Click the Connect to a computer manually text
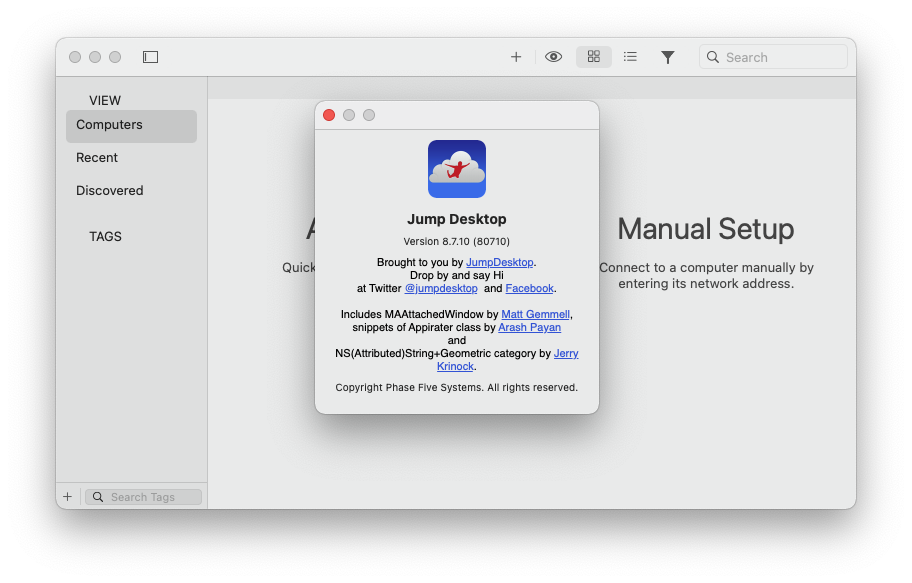912x583 pixels. 706,276
